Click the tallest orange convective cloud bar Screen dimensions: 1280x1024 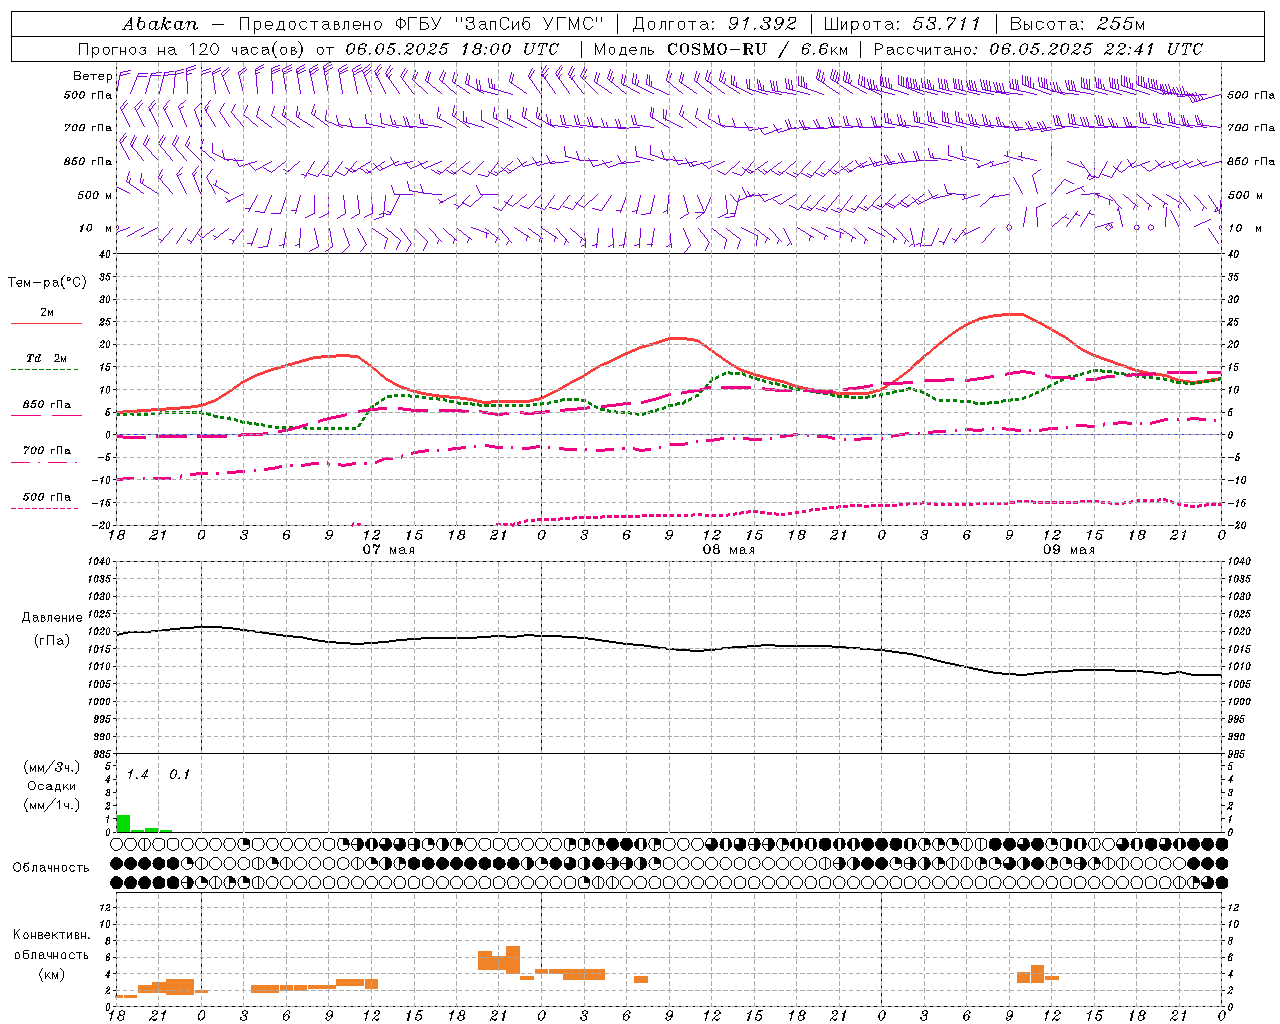(x=513, y=960)
